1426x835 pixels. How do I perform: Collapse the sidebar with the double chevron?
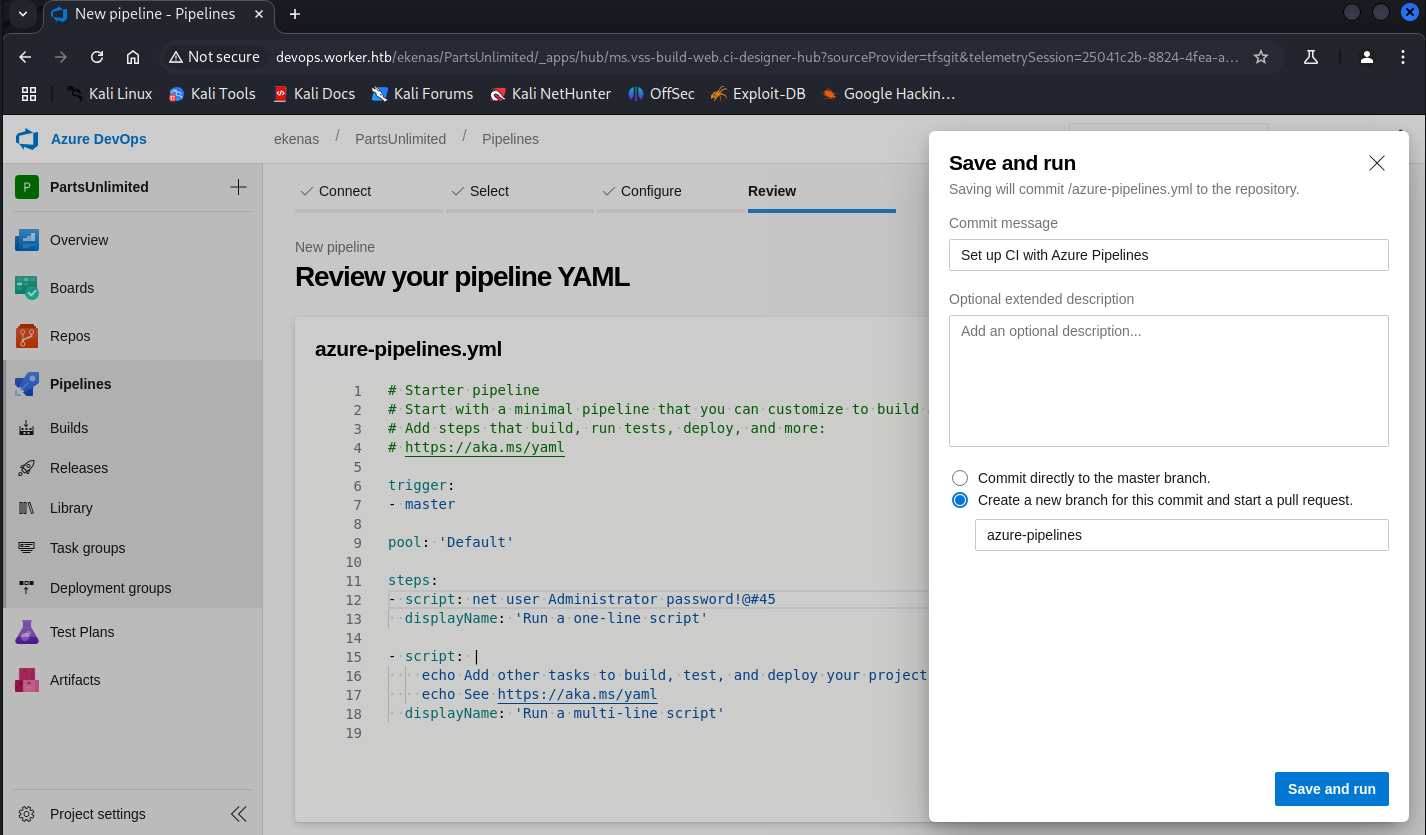coord(239,814)
